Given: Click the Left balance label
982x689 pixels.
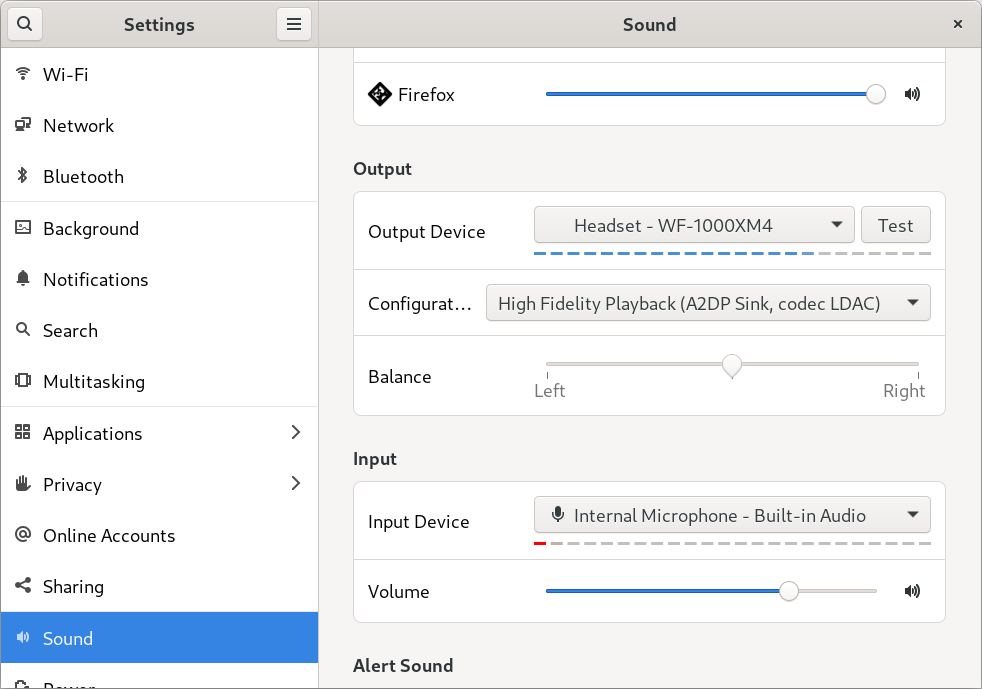Looking at the screenshot, I should [550, 391].
